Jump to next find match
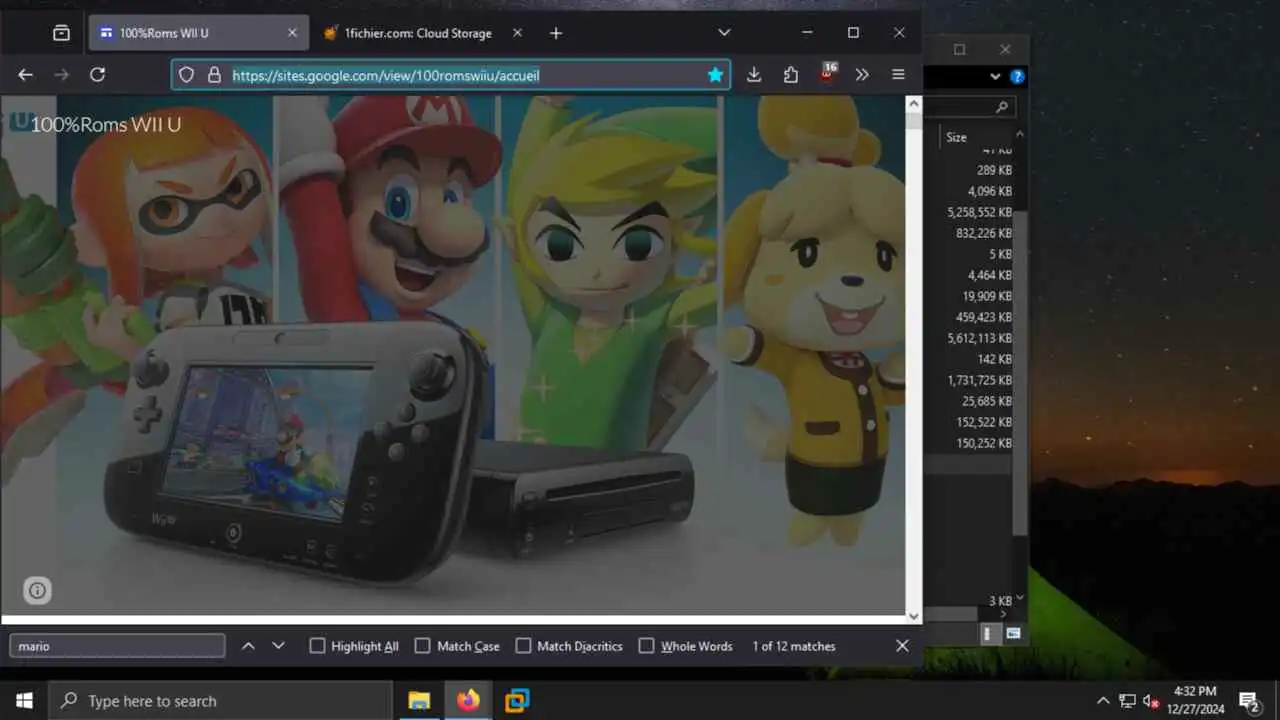This screenshot has width=1280, height=720. [x=278, y=646]
